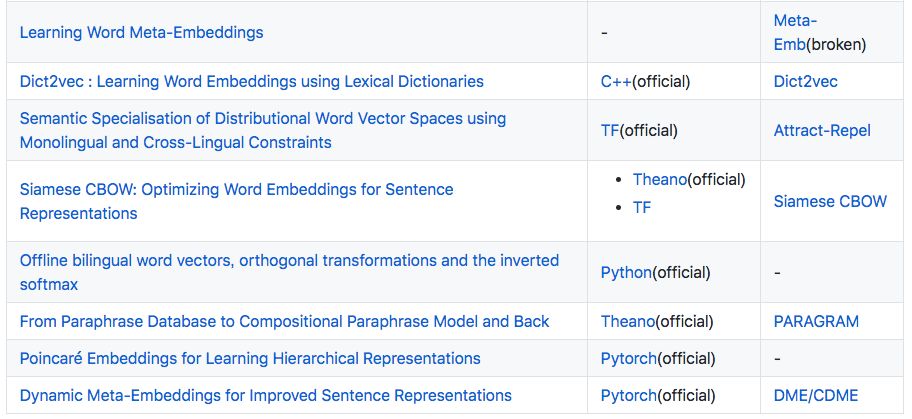912x419 pixels.
Task: Open the Siamese CBOW paper title link
Action: (236, 189)
